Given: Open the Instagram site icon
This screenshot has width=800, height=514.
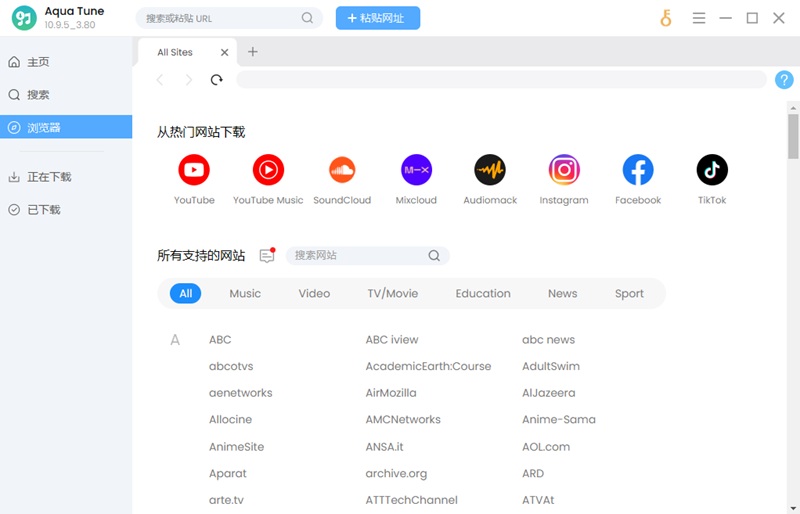Looking at the screenshot, I should coord(564,169).
